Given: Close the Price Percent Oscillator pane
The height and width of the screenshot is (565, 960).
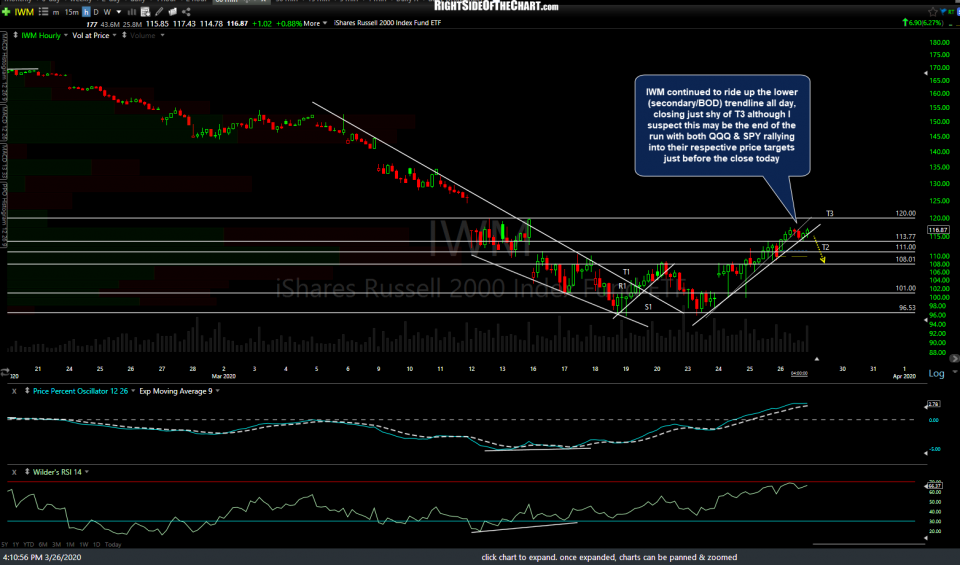Looking at the screenshot, I should [x=14, y=391].
